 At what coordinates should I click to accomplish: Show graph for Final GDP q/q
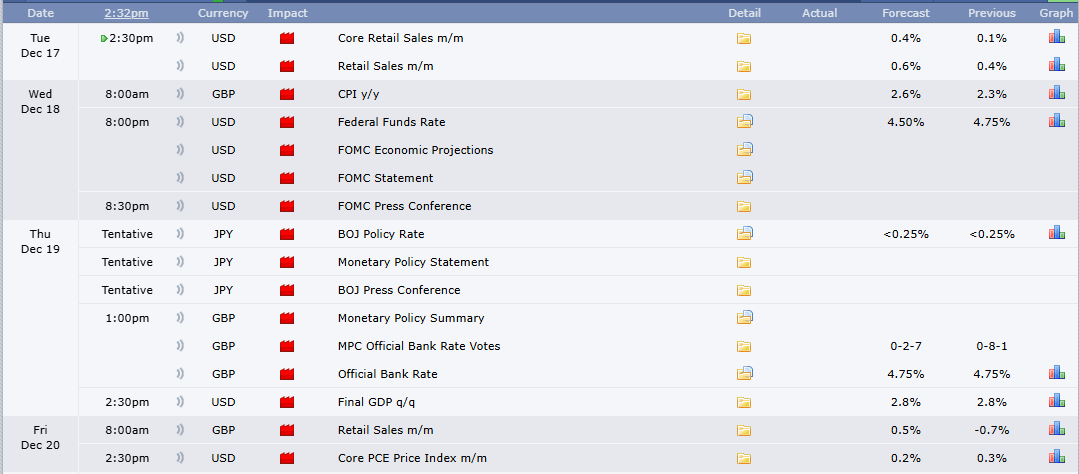point(1056,400)
